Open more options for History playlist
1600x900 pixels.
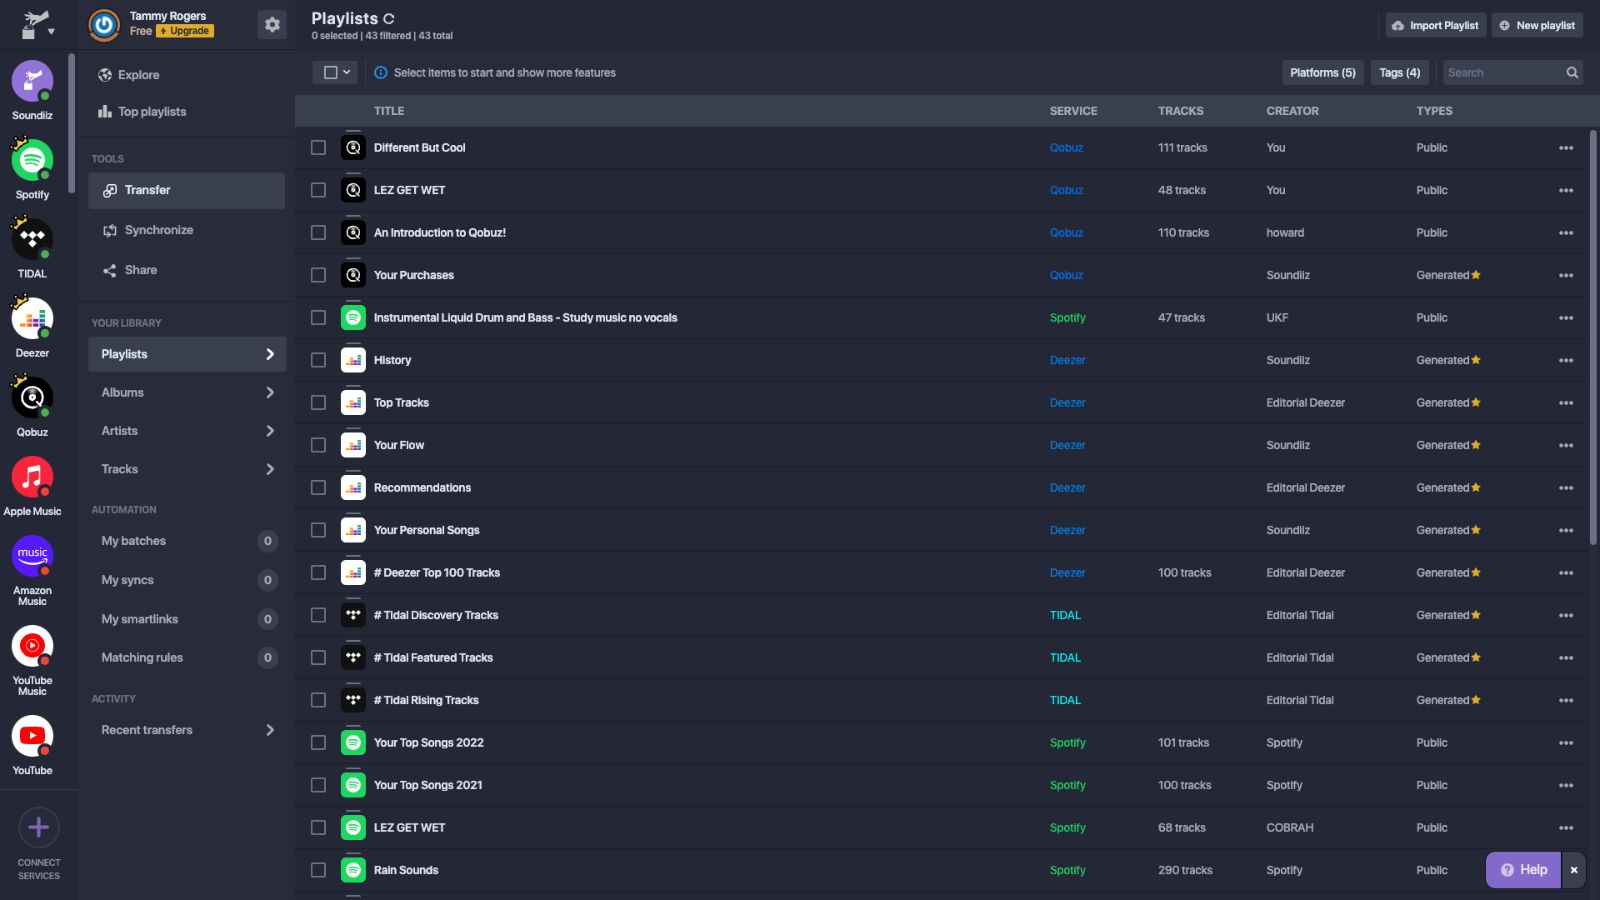(1566, 360)
